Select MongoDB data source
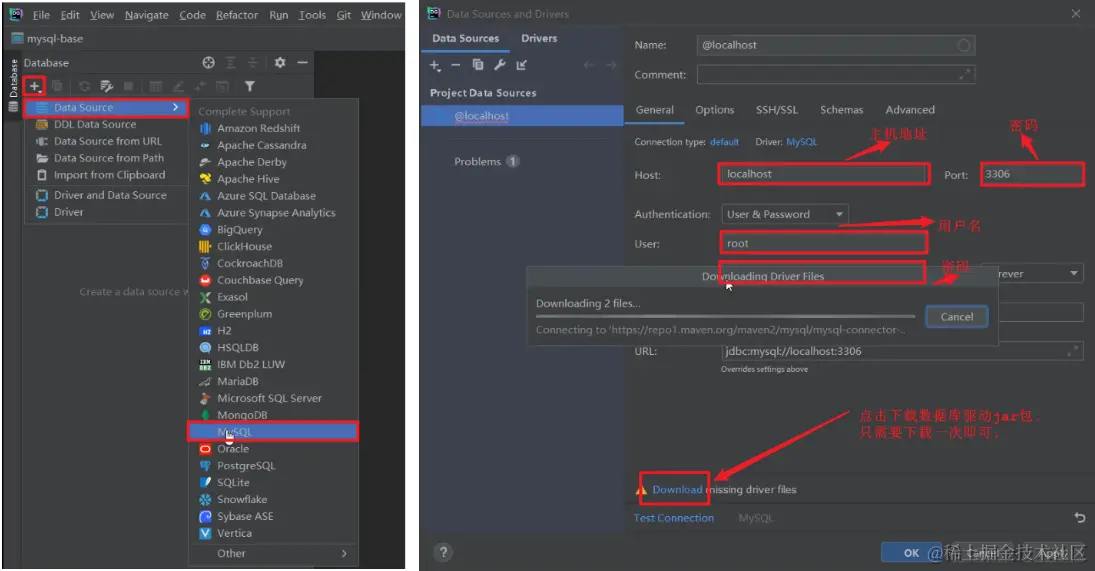The width and height of the screenshot is (1095, 571). [273, 415]
